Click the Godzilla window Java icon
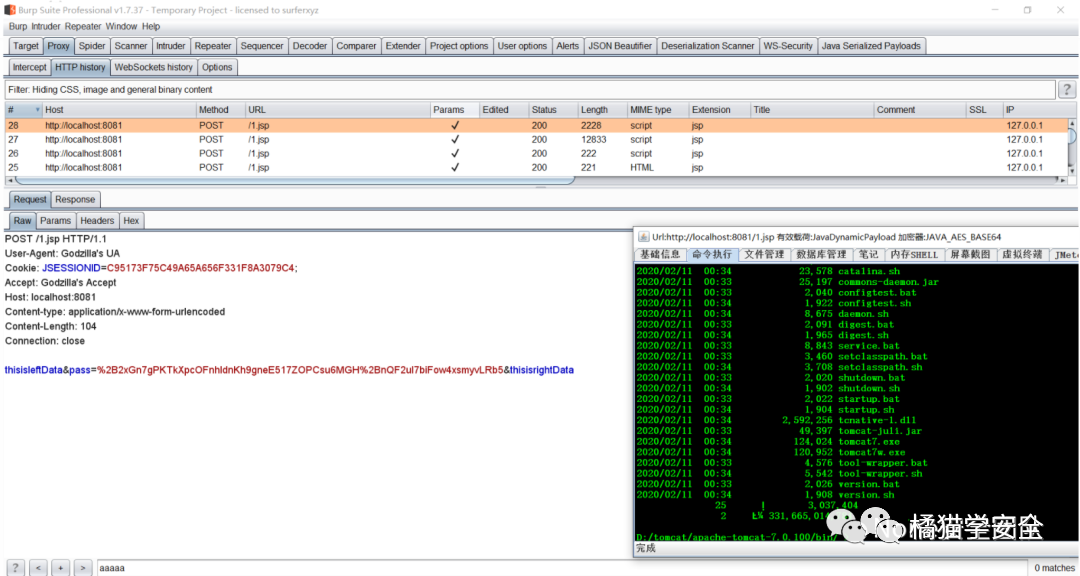Image resolution: width=1080 pixels, height=576 pixels. (x=643, y=236)
